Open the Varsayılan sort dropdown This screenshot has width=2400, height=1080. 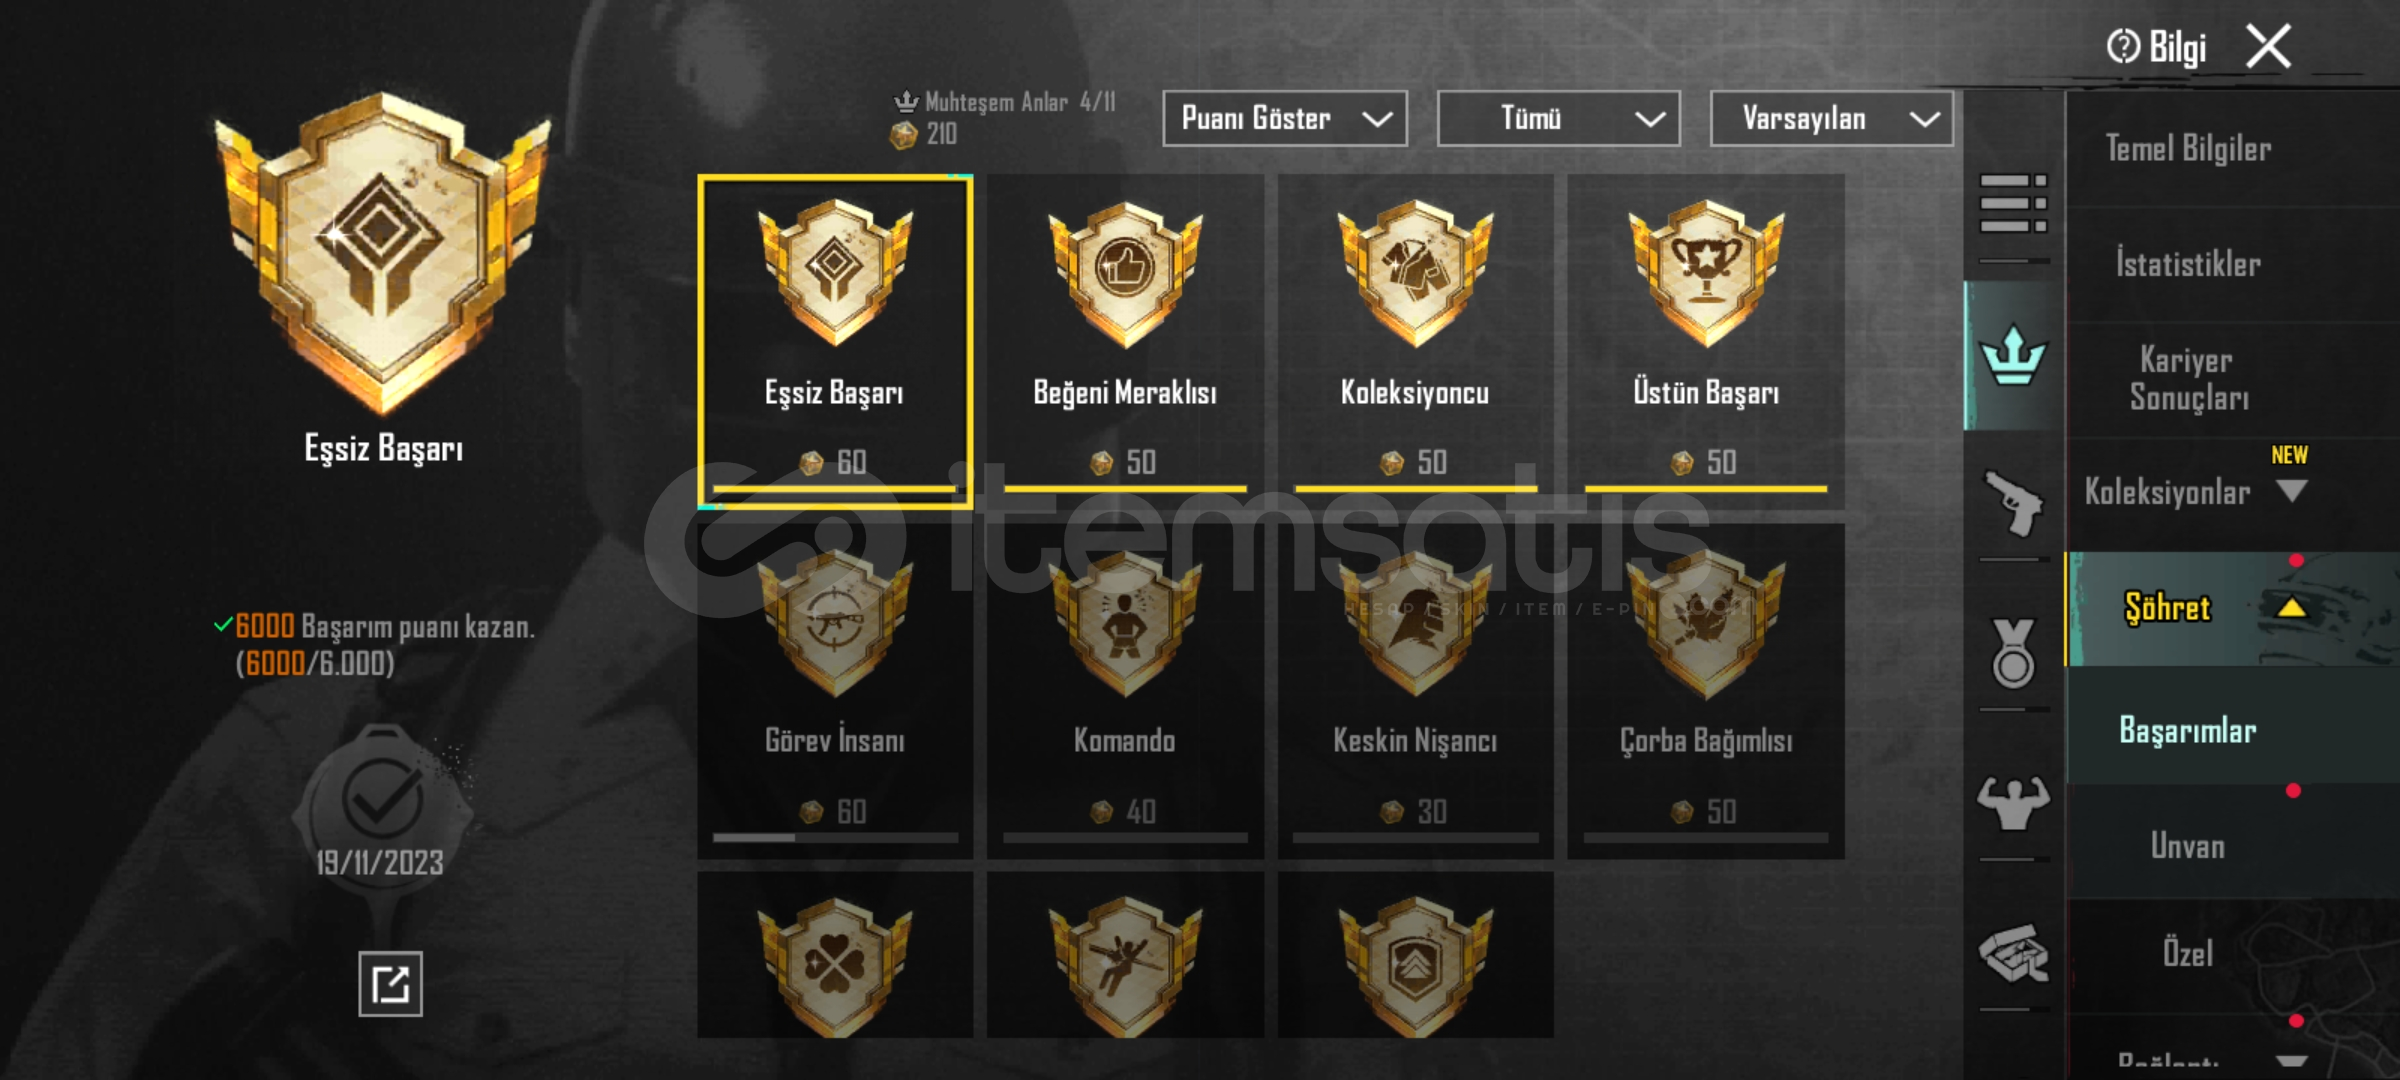[x=1832, y=118]
